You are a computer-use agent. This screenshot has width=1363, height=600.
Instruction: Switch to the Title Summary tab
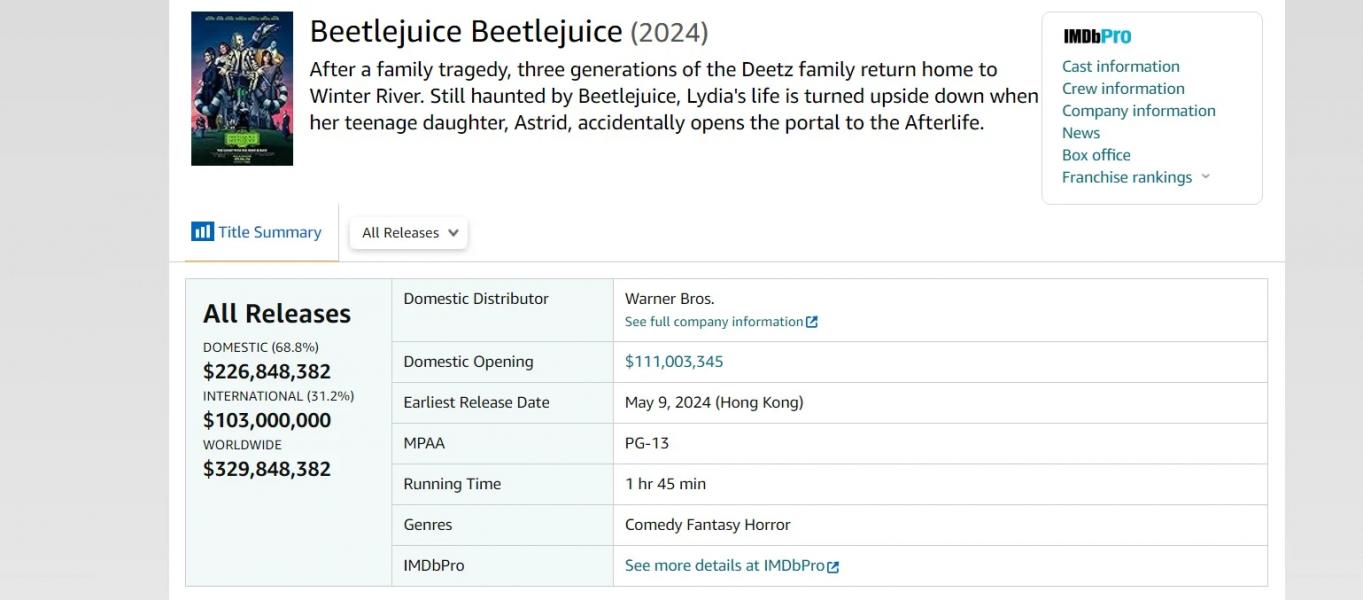(x=257, y=232)
